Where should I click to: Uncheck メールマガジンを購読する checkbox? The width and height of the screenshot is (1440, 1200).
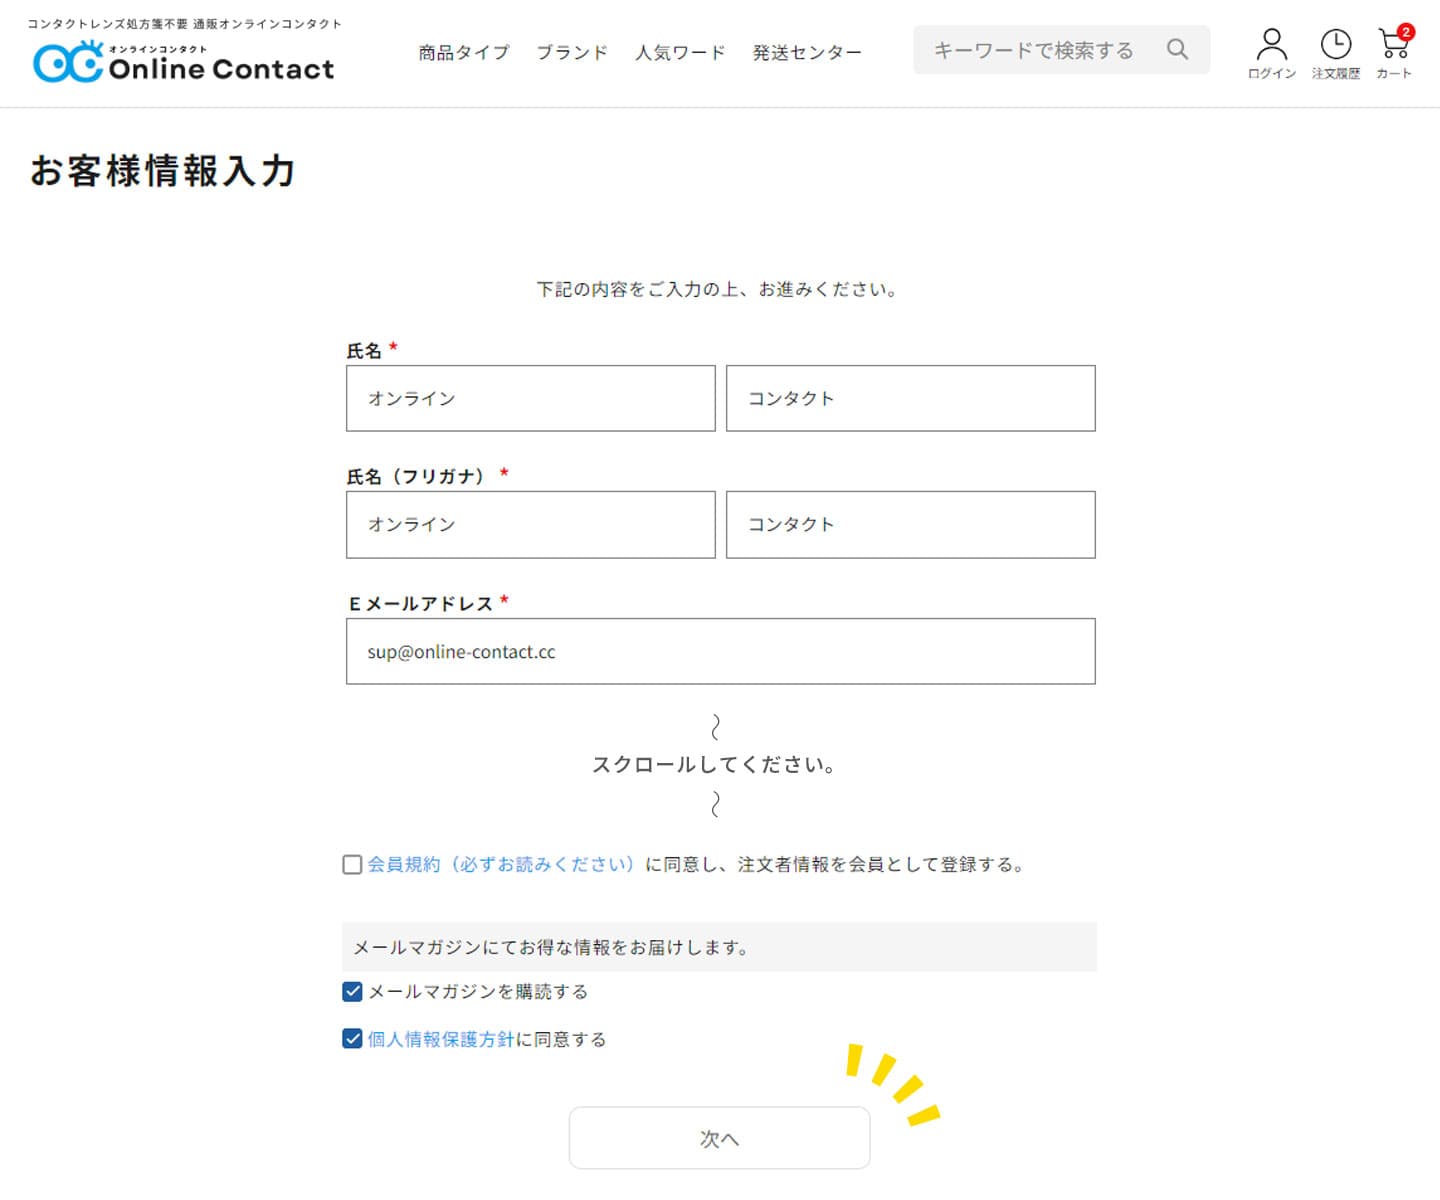click(x=352, y=992)
